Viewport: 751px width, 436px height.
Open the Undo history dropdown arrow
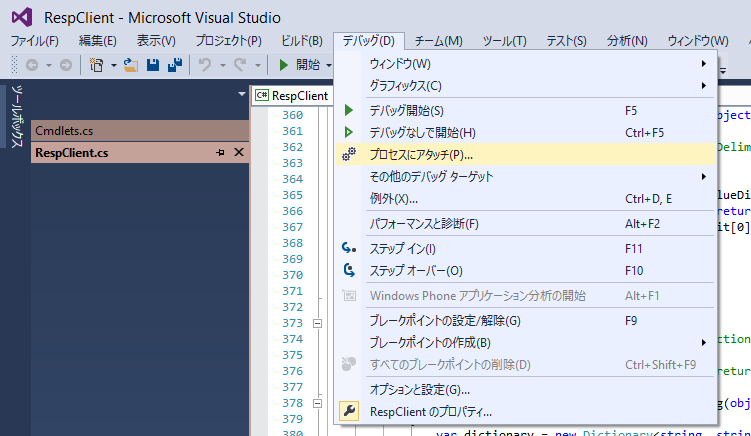tap(223, 65)
